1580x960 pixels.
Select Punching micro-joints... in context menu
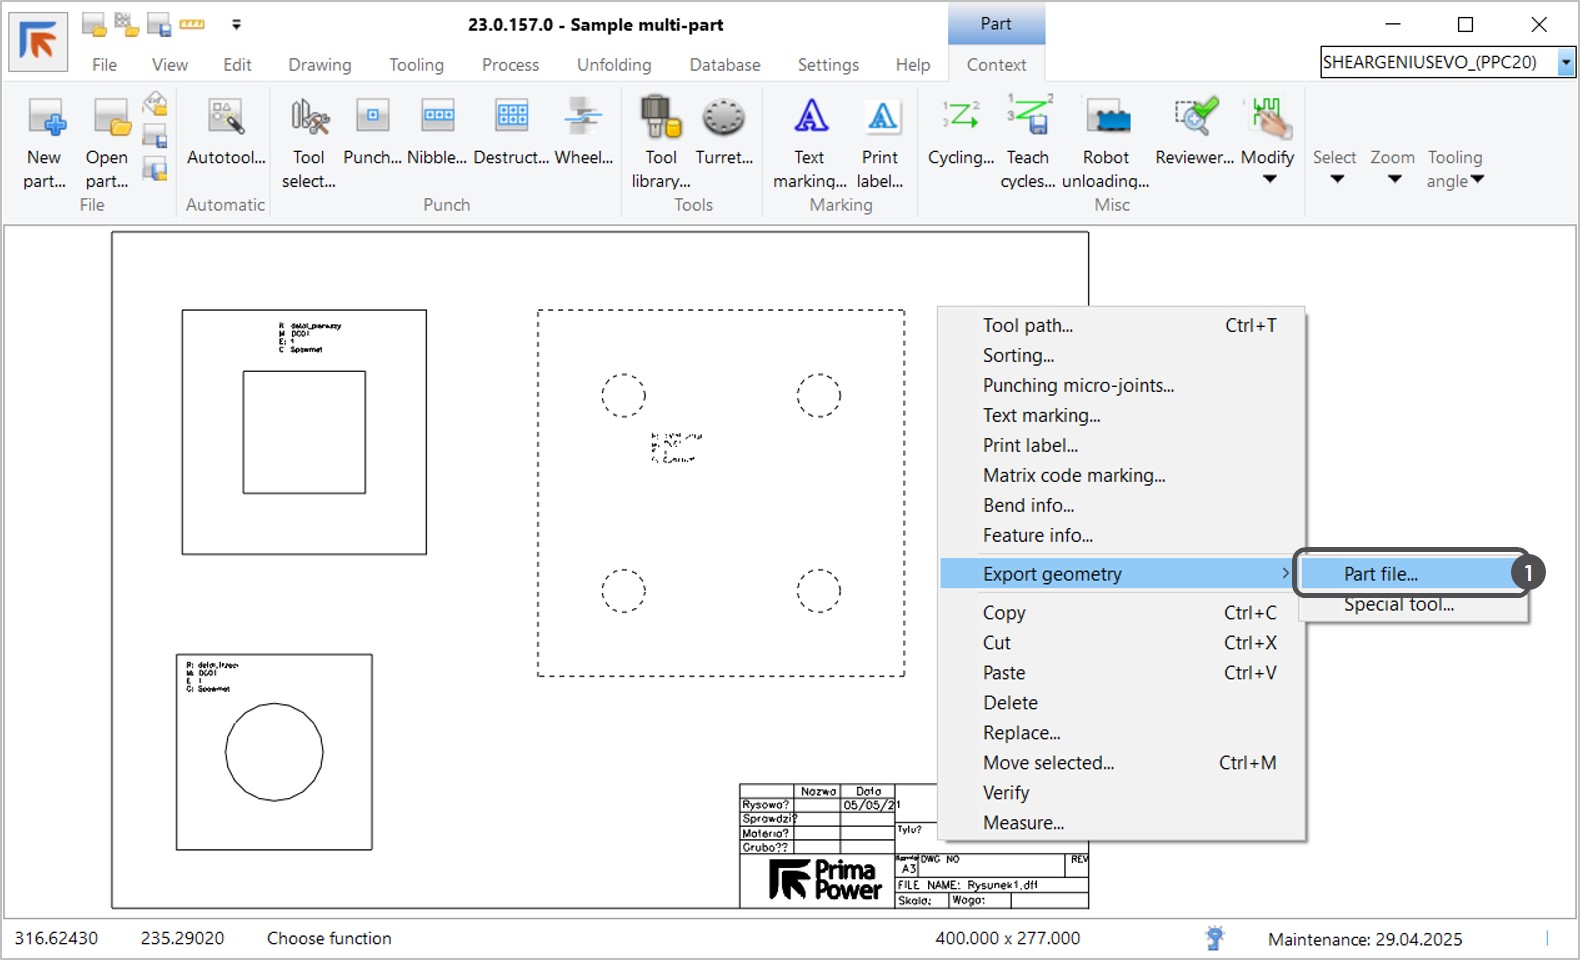click(1078, 385)
